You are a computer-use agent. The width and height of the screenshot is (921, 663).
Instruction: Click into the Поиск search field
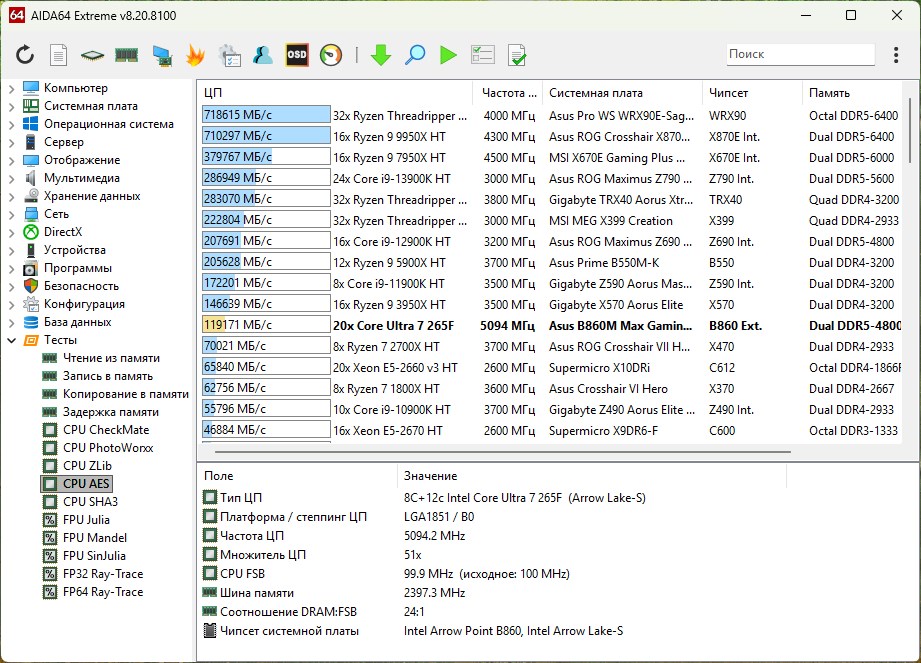(798, 54)
